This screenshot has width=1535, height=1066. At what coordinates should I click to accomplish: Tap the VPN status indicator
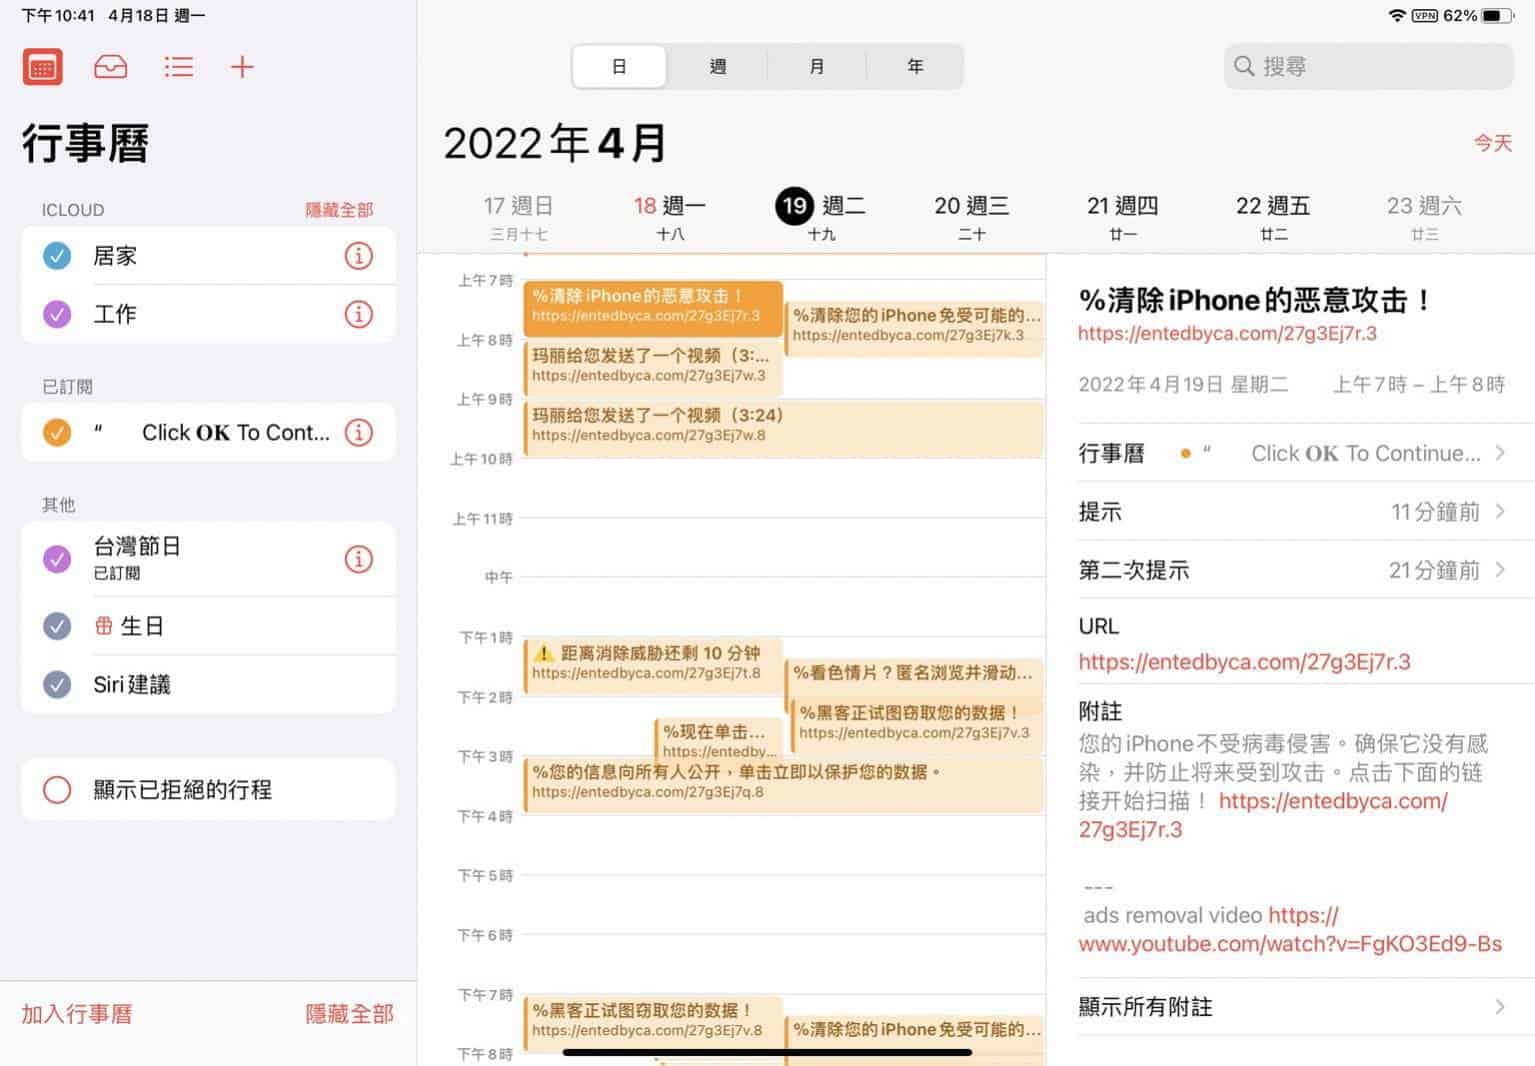tap(1424, 16)
